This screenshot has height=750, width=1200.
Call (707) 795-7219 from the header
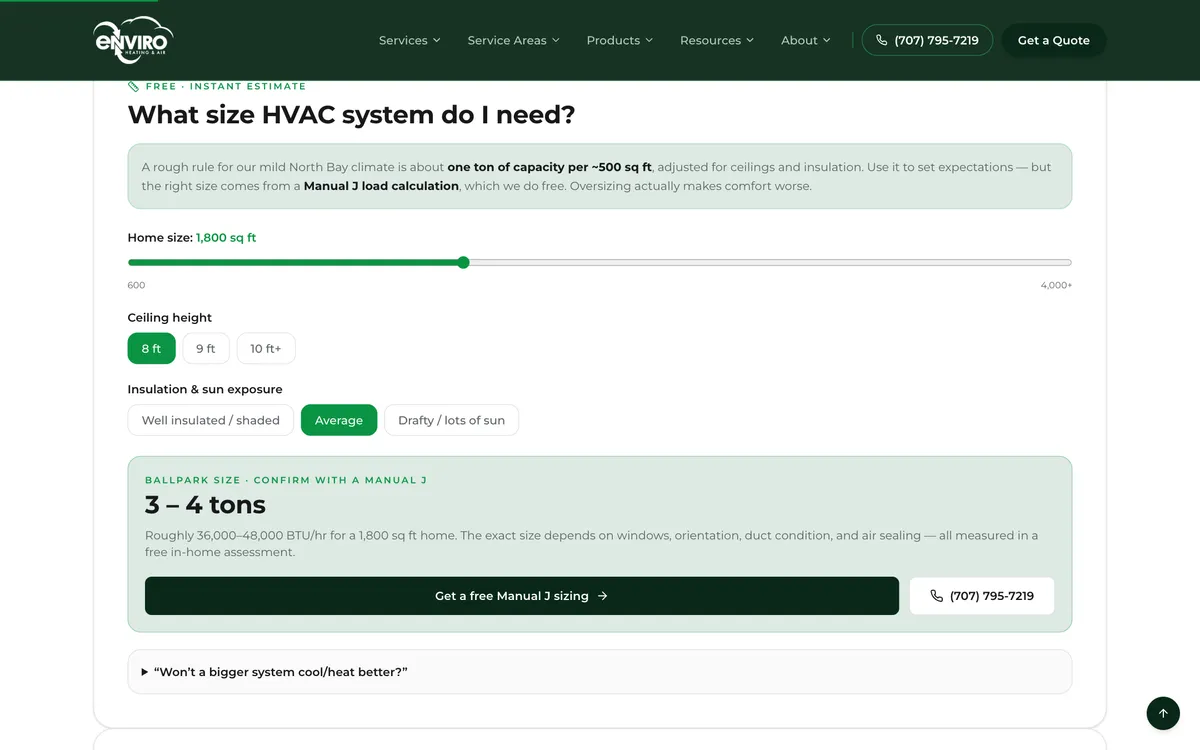pos(927,40)
